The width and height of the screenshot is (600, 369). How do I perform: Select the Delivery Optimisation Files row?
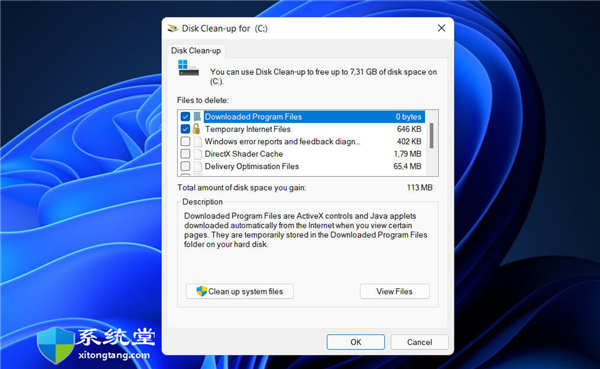[x=302, y=167]
